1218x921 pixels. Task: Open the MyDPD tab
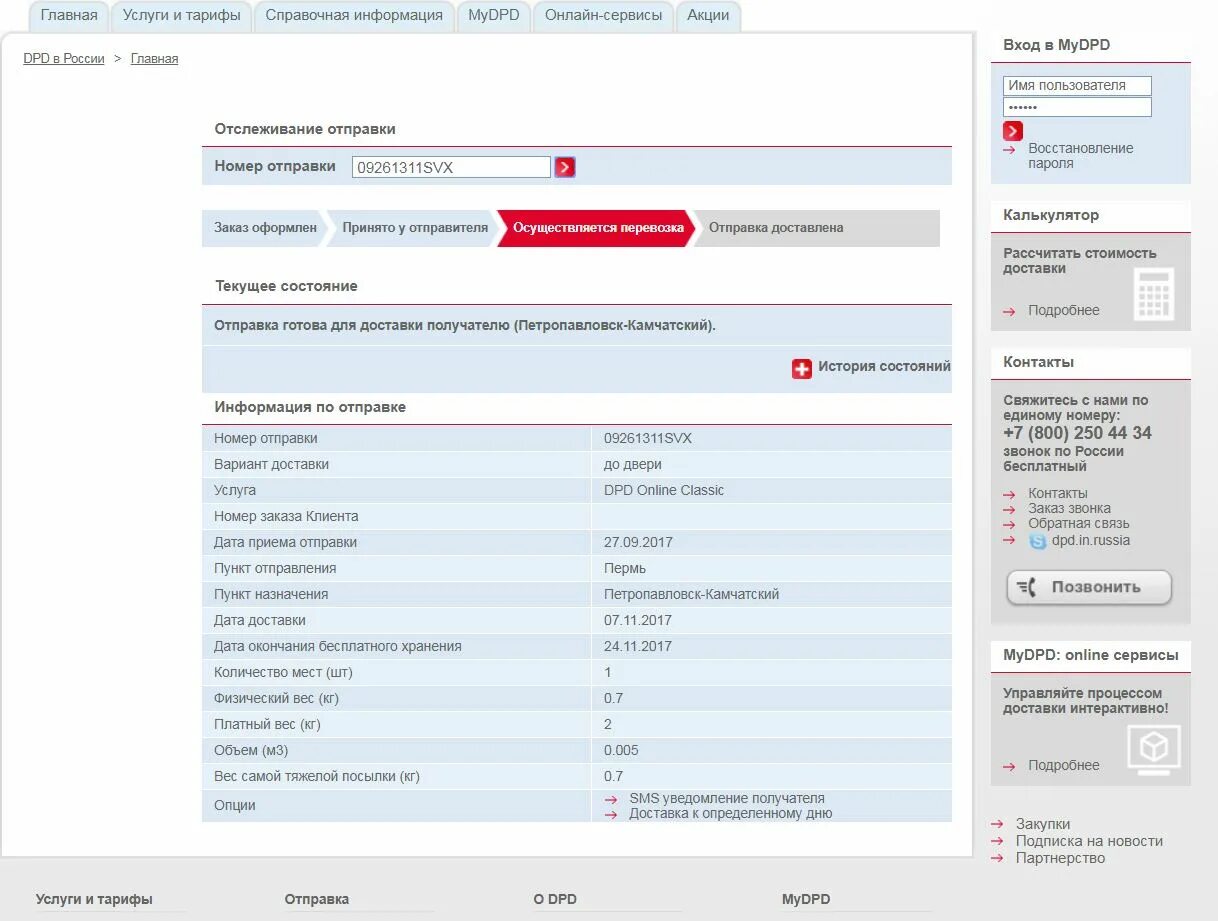494,15
